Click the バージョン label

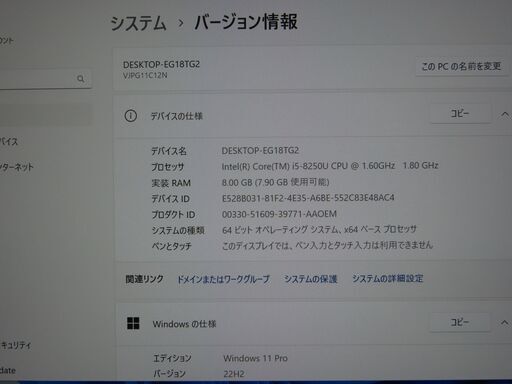(x=169, y=374)
